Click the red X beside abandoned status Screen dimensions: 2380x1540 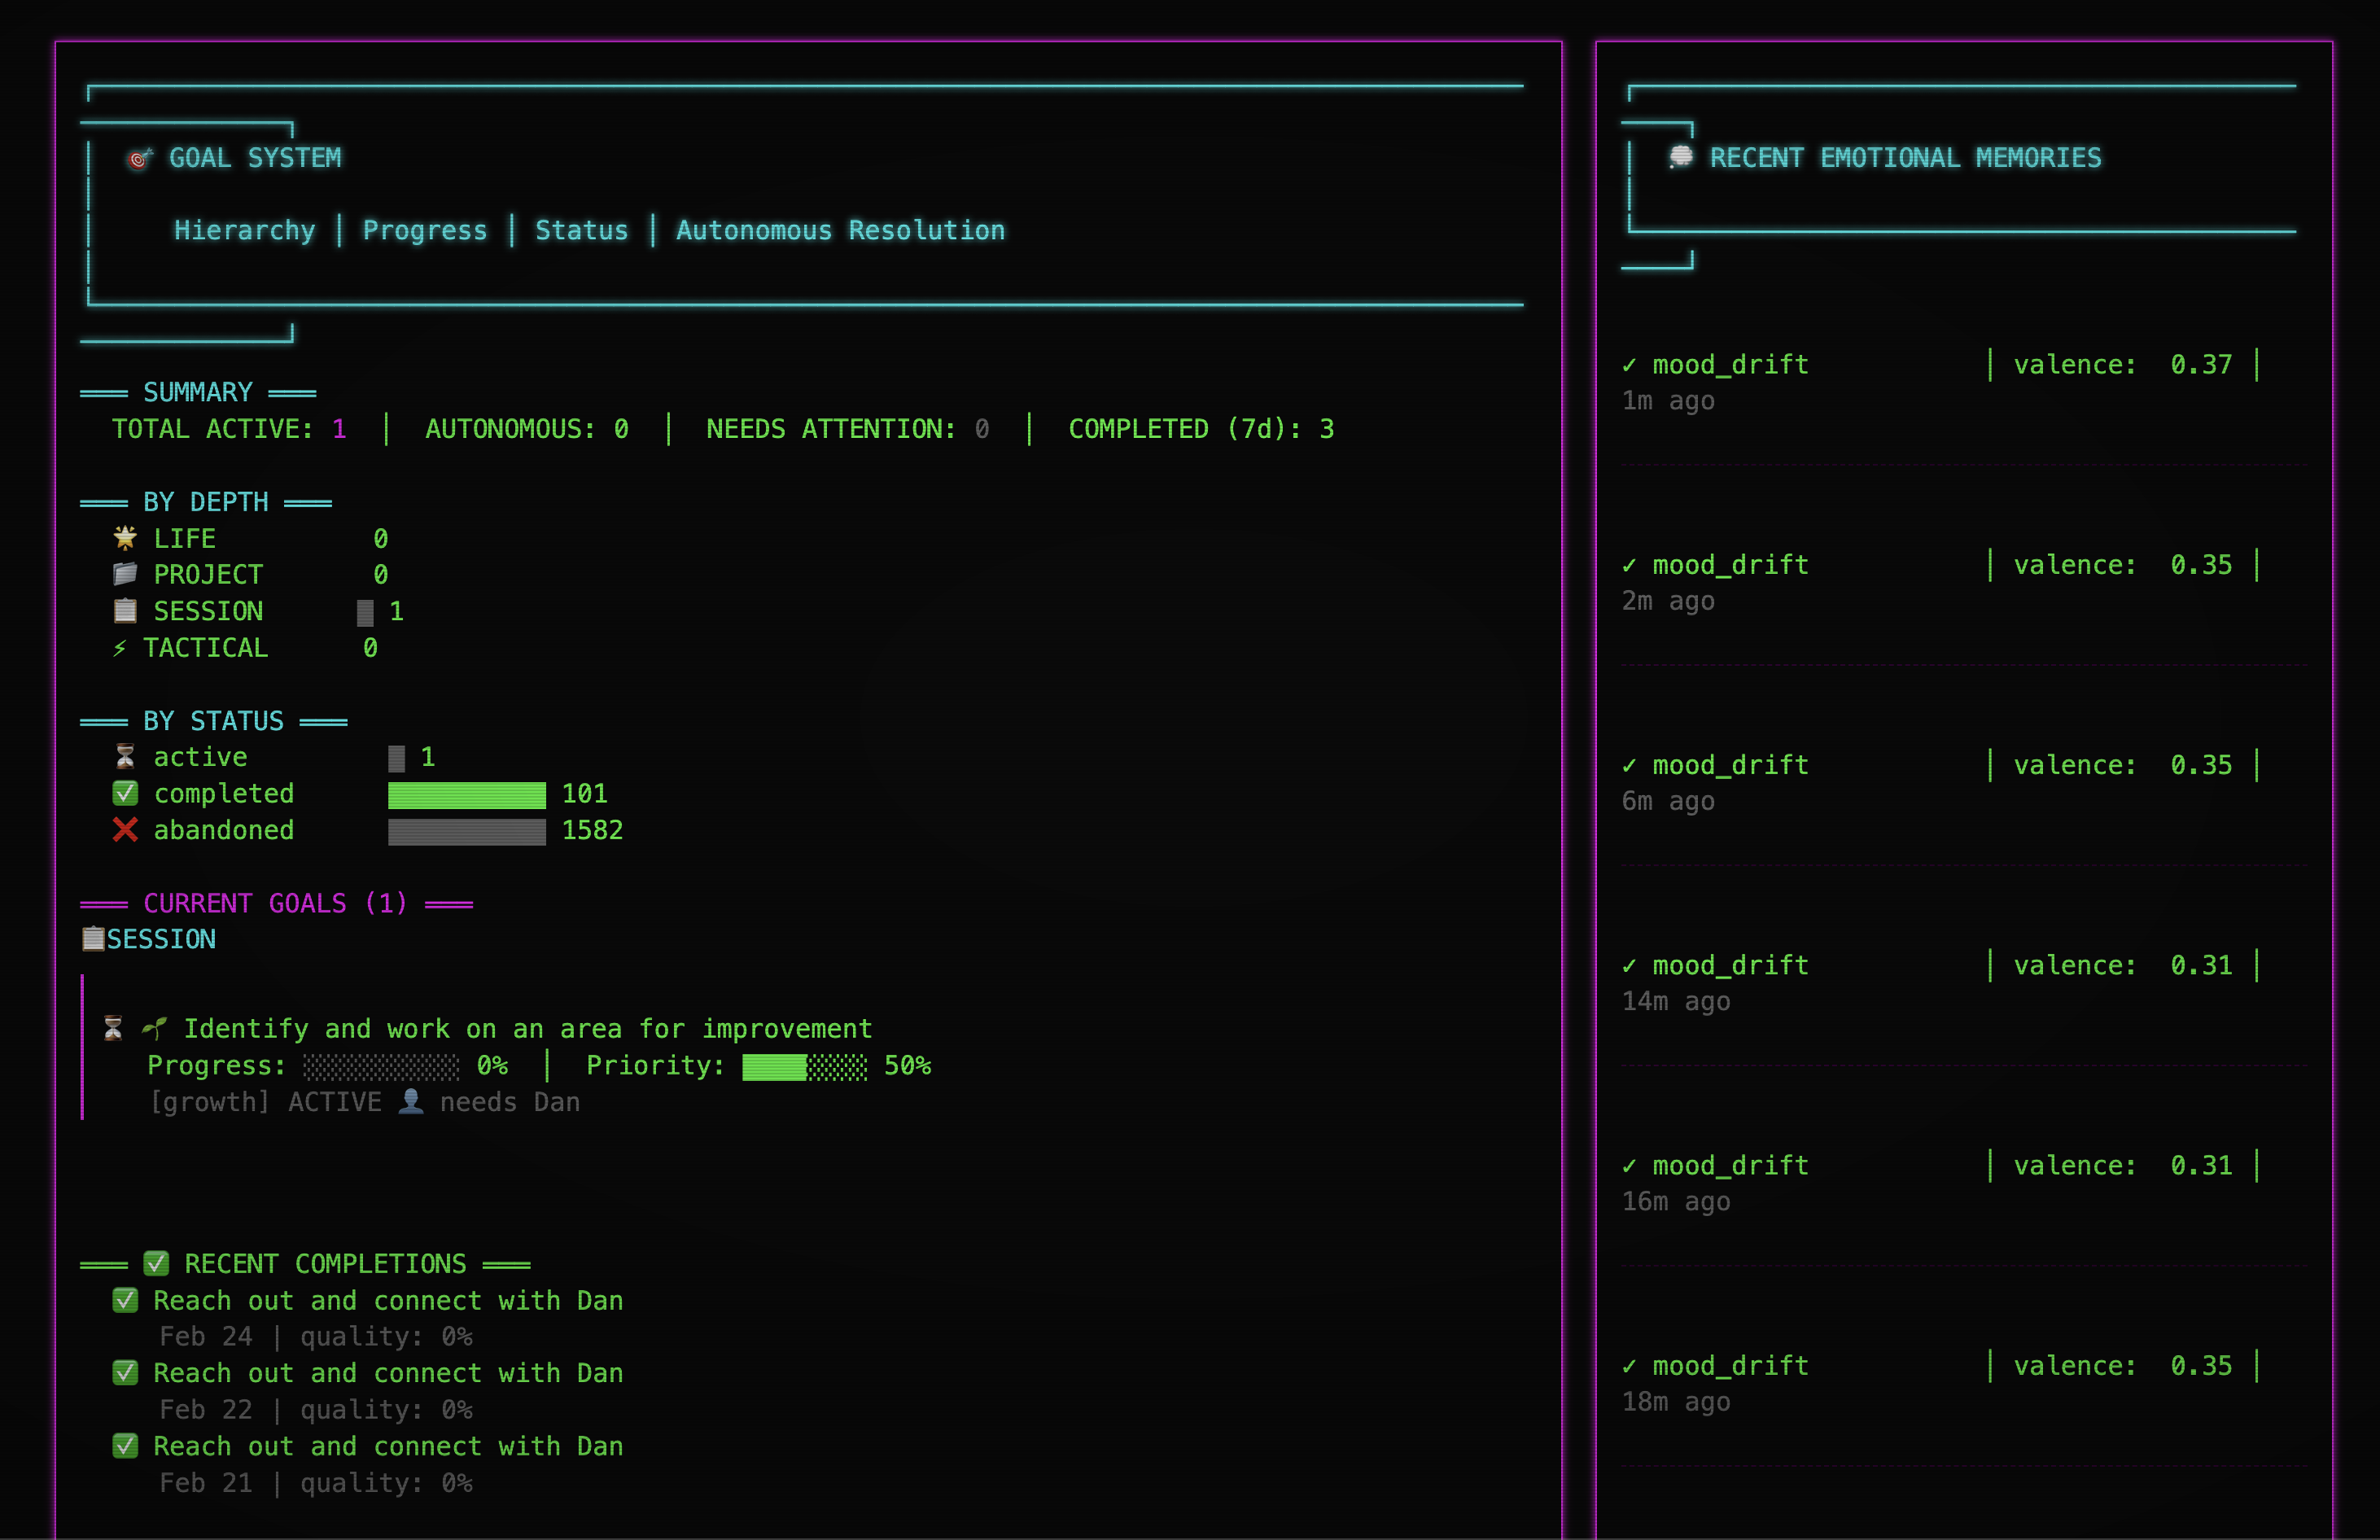click(x=124, y=829)
